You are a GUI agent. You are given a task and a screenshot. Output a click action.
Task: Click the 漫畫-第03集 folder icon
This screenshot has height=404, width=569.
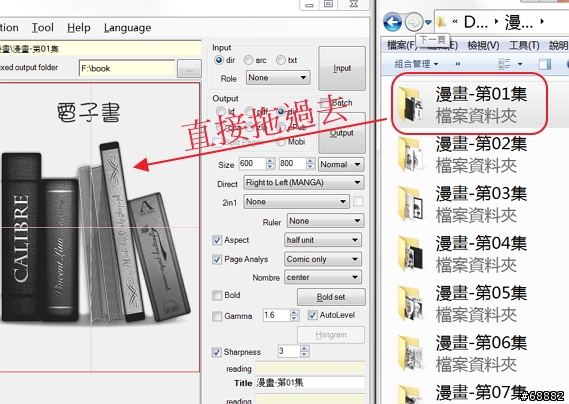[x=411, y=204]
